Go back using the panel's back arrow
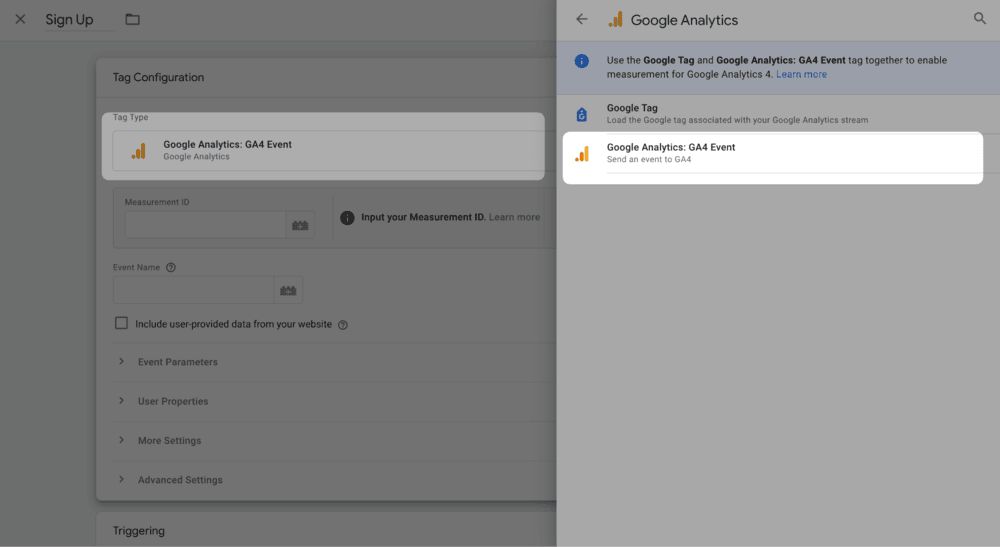1000x547 pixels. pos(582,19)
